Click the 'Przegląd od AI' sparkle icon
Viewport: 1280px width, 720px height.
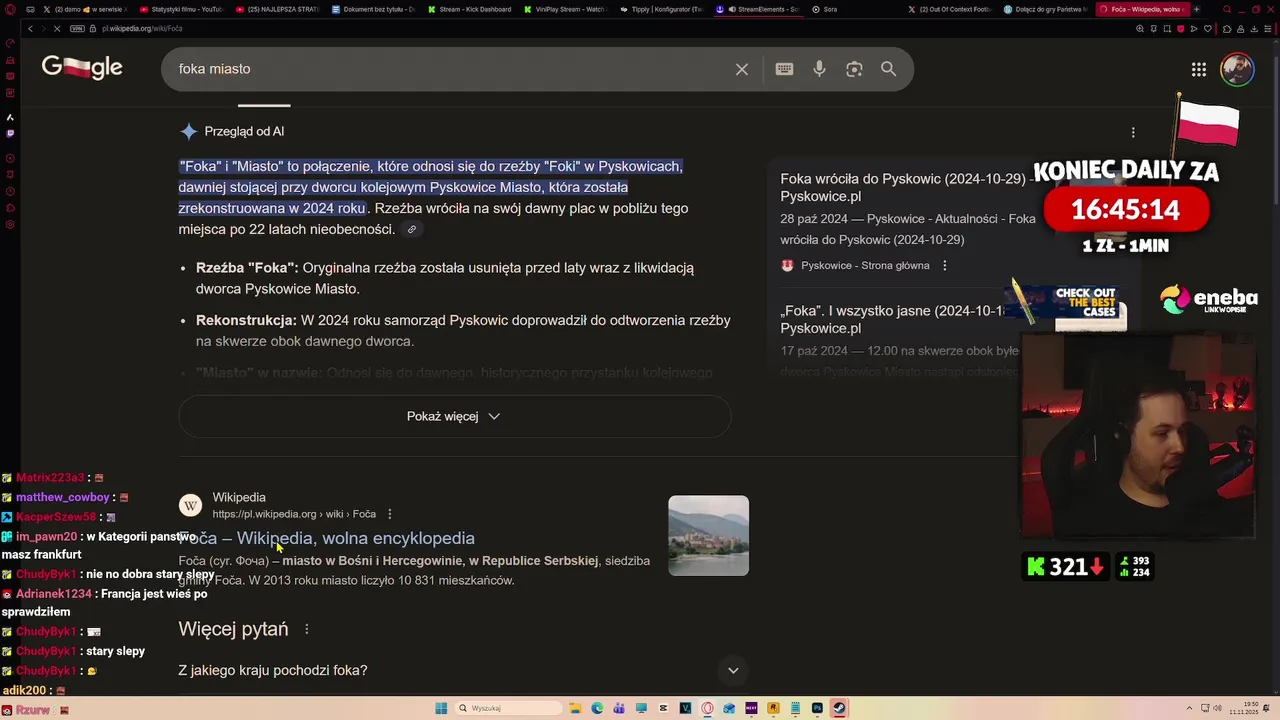(189, 132)
